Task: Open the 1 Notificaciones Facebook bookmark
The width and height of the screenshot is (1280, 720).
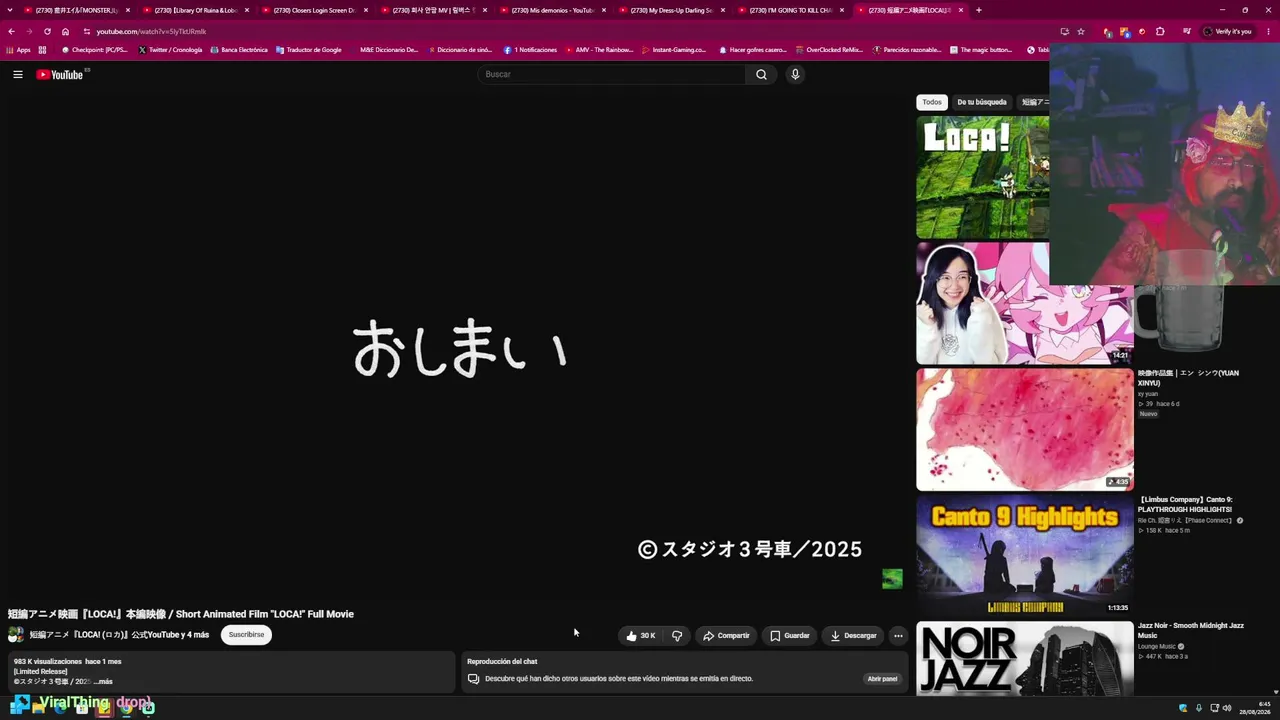Action: pos(530,50)
